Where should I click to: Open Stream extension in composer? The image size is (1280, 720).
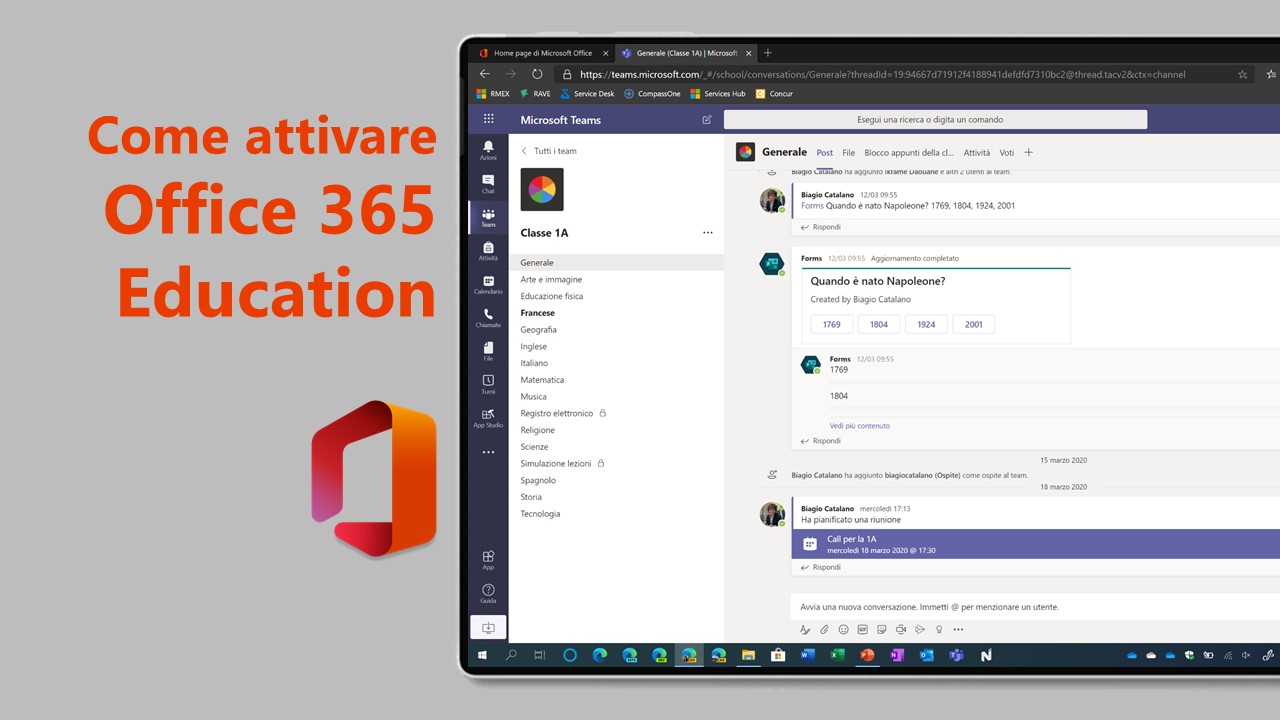pos(920,630)
